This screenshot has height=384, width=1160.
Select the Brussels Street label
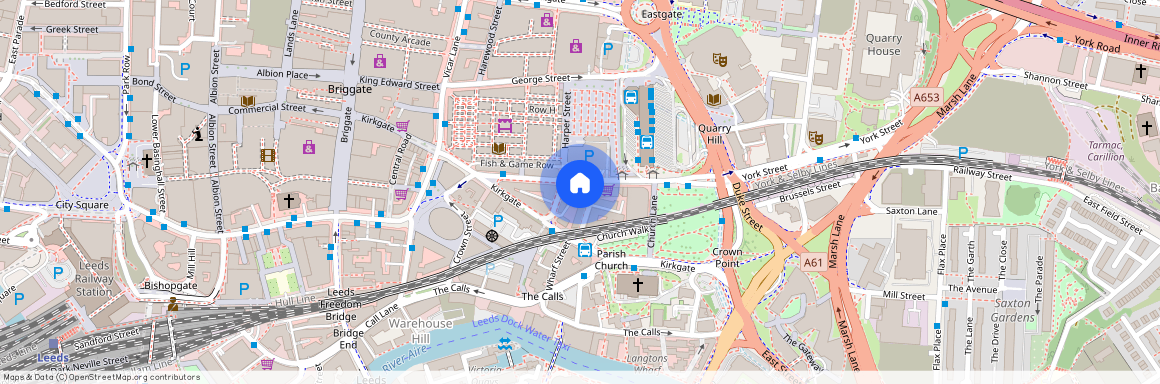click(x=809, y=192)
